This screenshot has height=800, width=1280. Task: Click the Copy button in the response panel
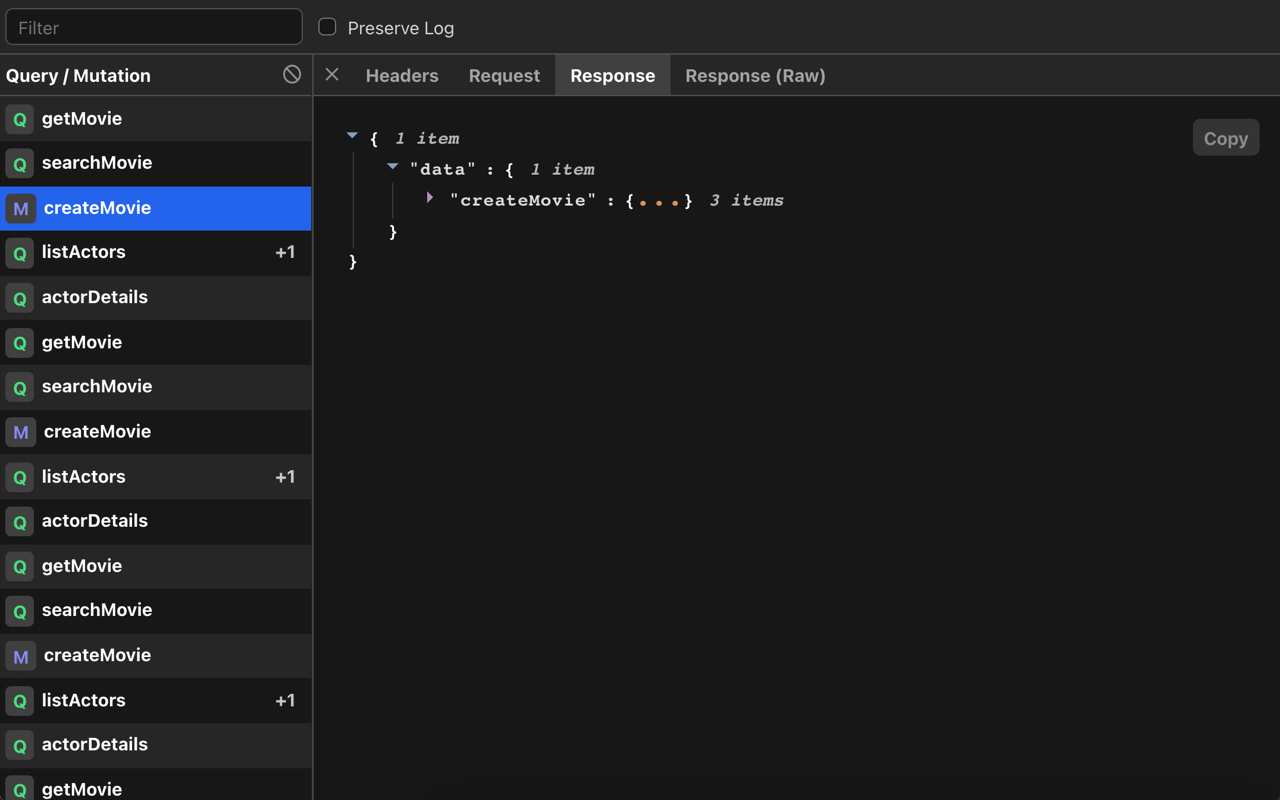(x=1226, y=137)
